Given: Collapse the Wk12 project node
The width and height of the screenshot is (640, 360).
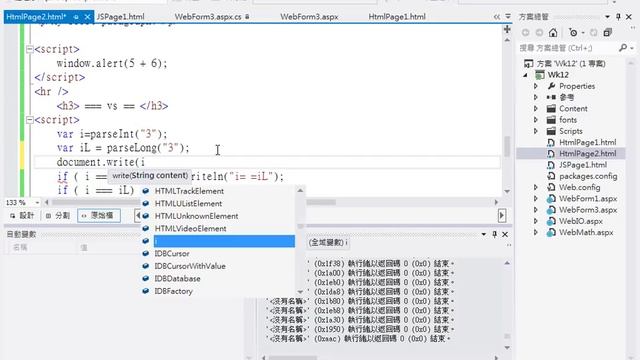Looking at the screenshot, I should tap(526, 75).
